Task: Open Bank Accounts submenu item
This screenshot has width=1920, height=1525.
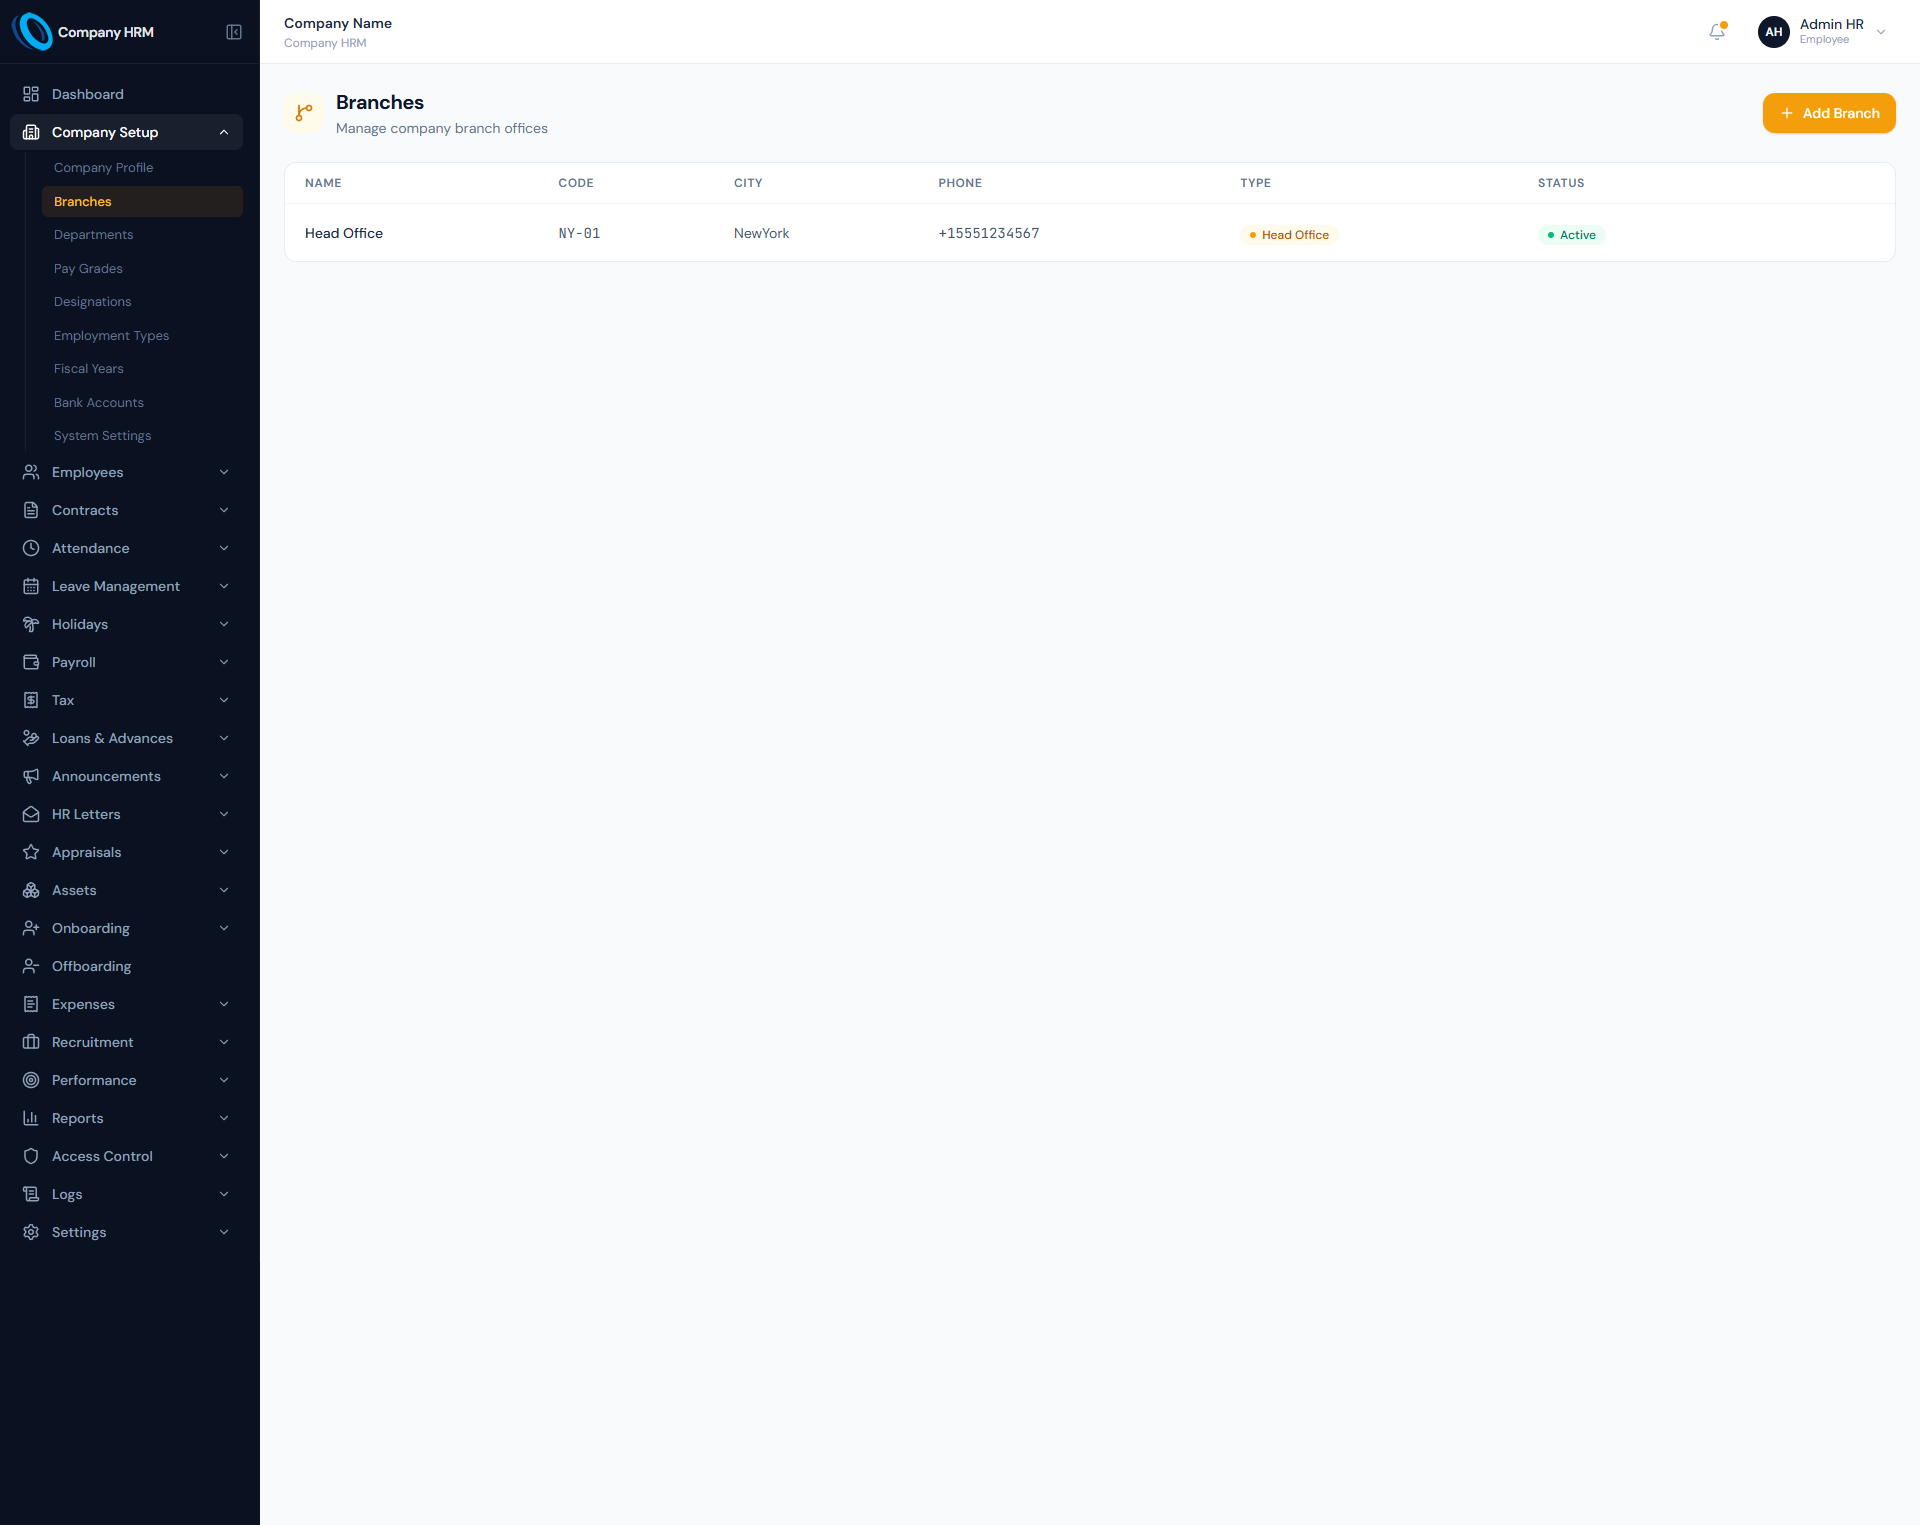Action: tap(142, 403)
